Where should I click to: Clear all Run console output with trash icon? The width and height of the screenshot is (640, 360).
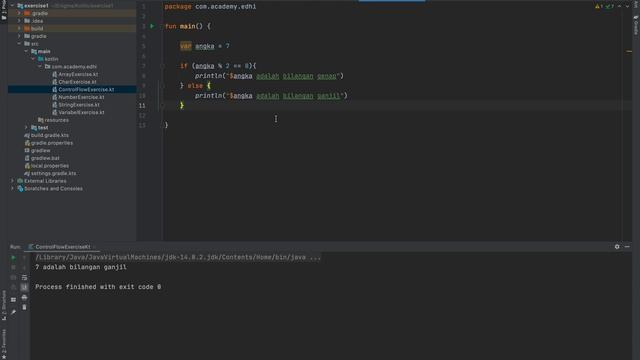tap(24, 307)
